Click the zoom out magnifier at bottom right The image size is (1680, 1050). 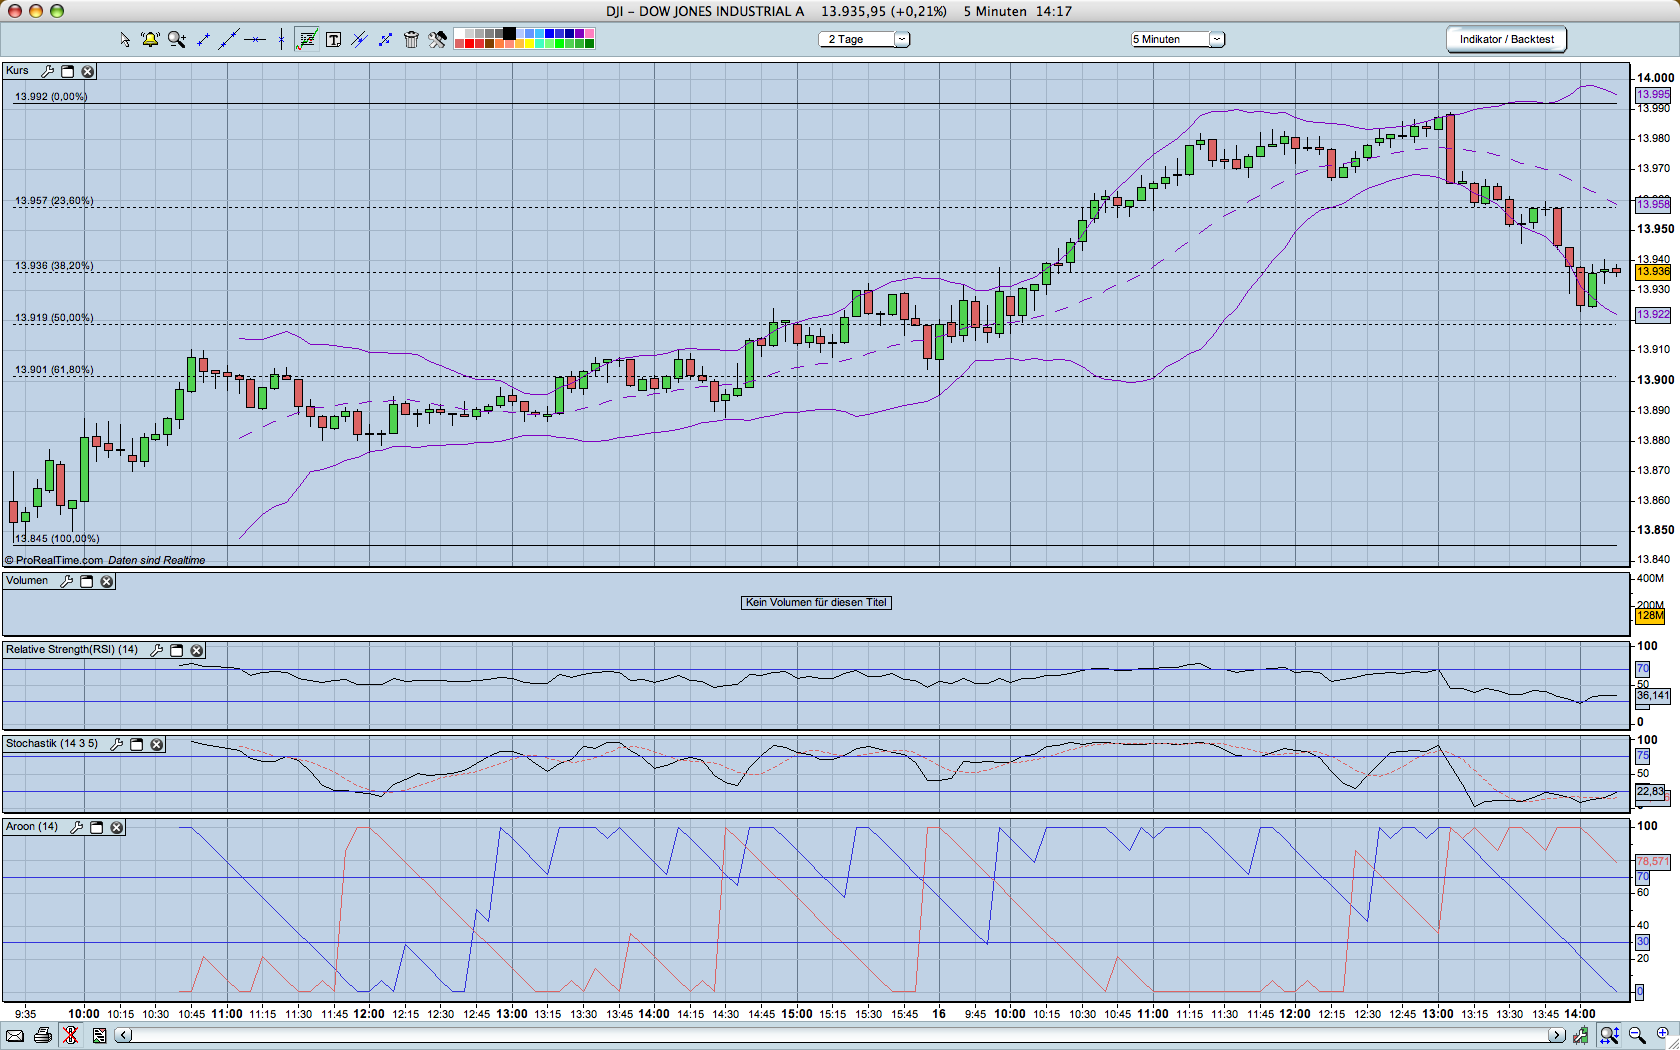coord(1637,1035)
